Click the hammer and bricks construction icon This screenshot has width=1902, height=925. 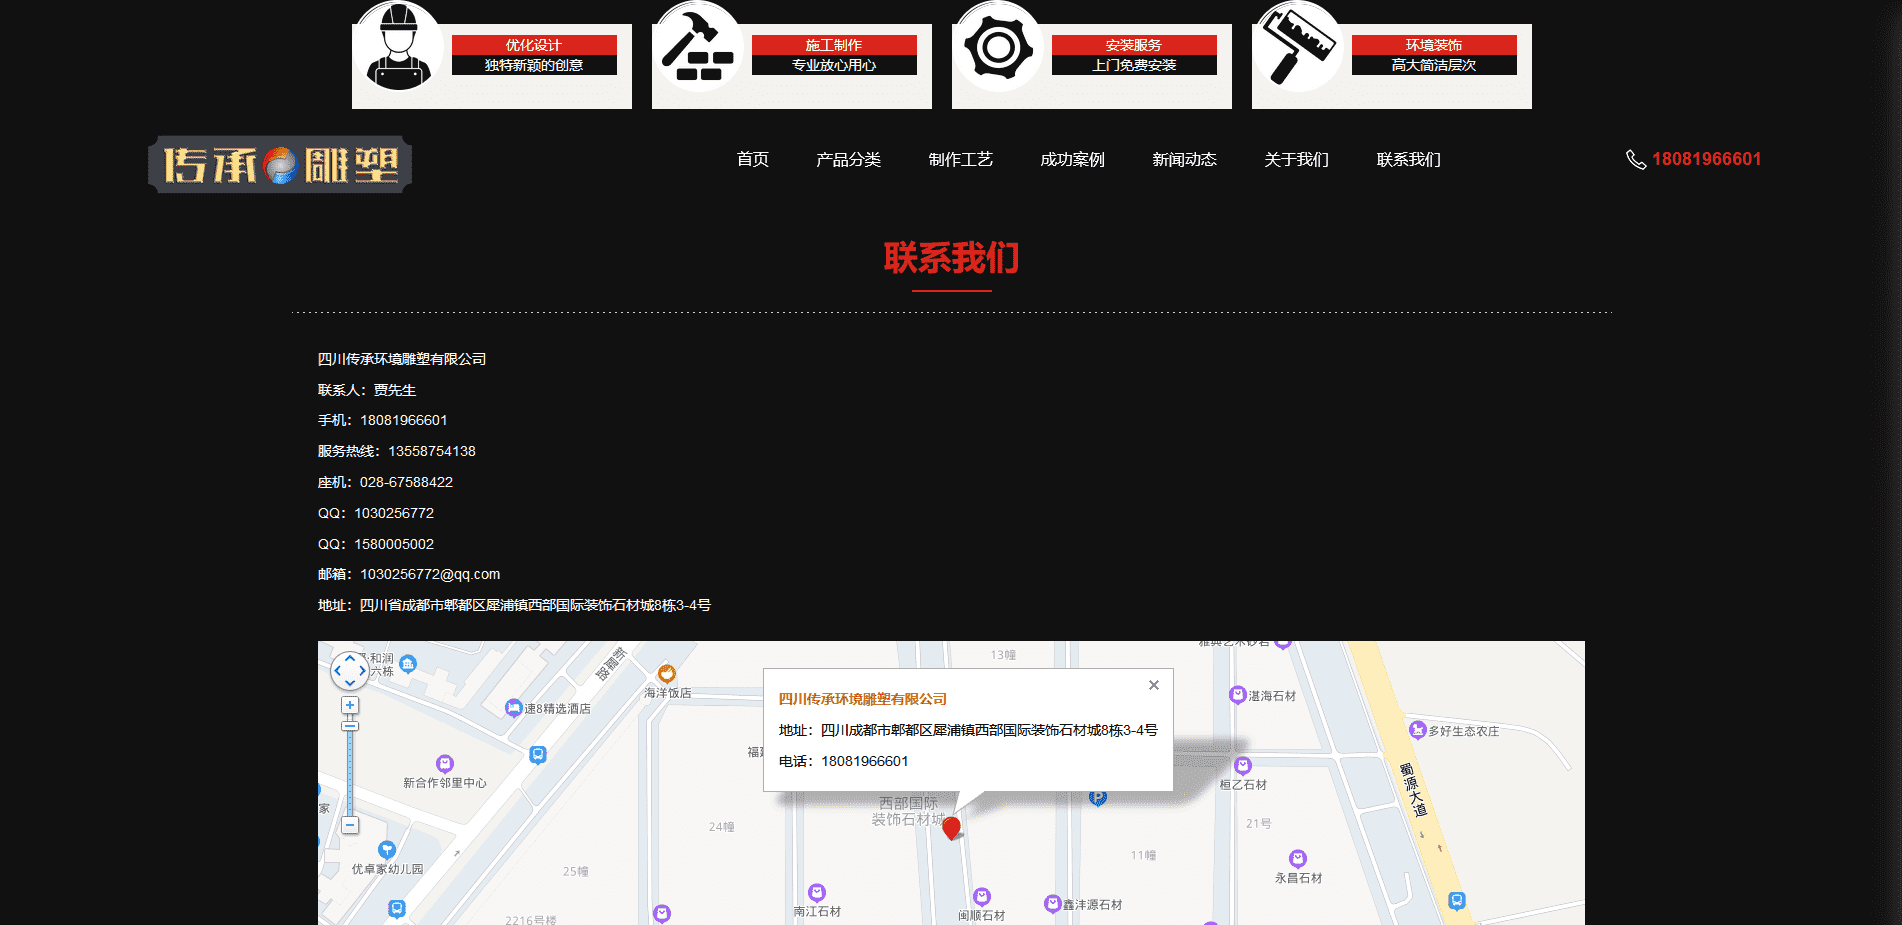[x=698, y=48]
